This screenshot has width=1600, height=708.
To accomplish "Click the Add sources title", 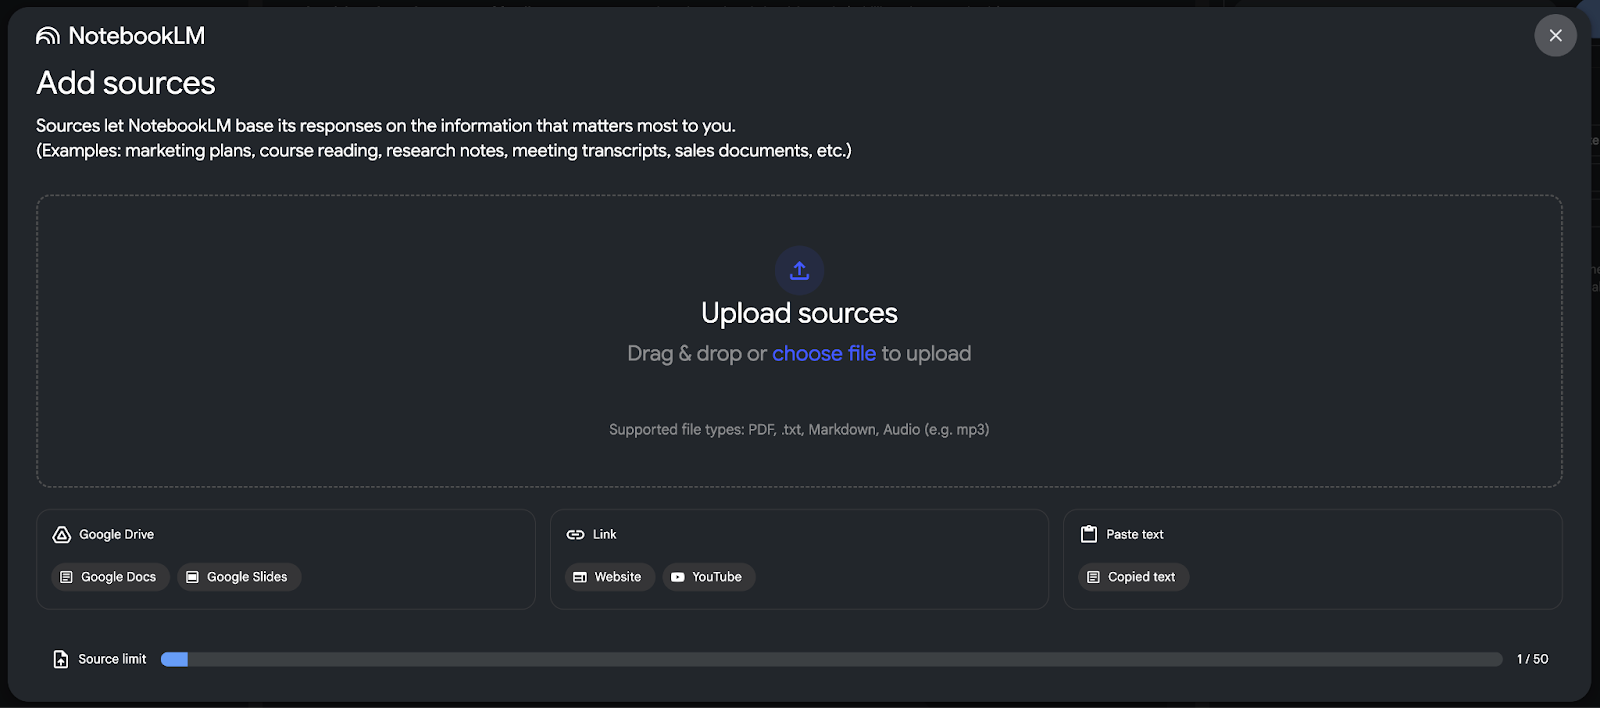I will [126, 83].
